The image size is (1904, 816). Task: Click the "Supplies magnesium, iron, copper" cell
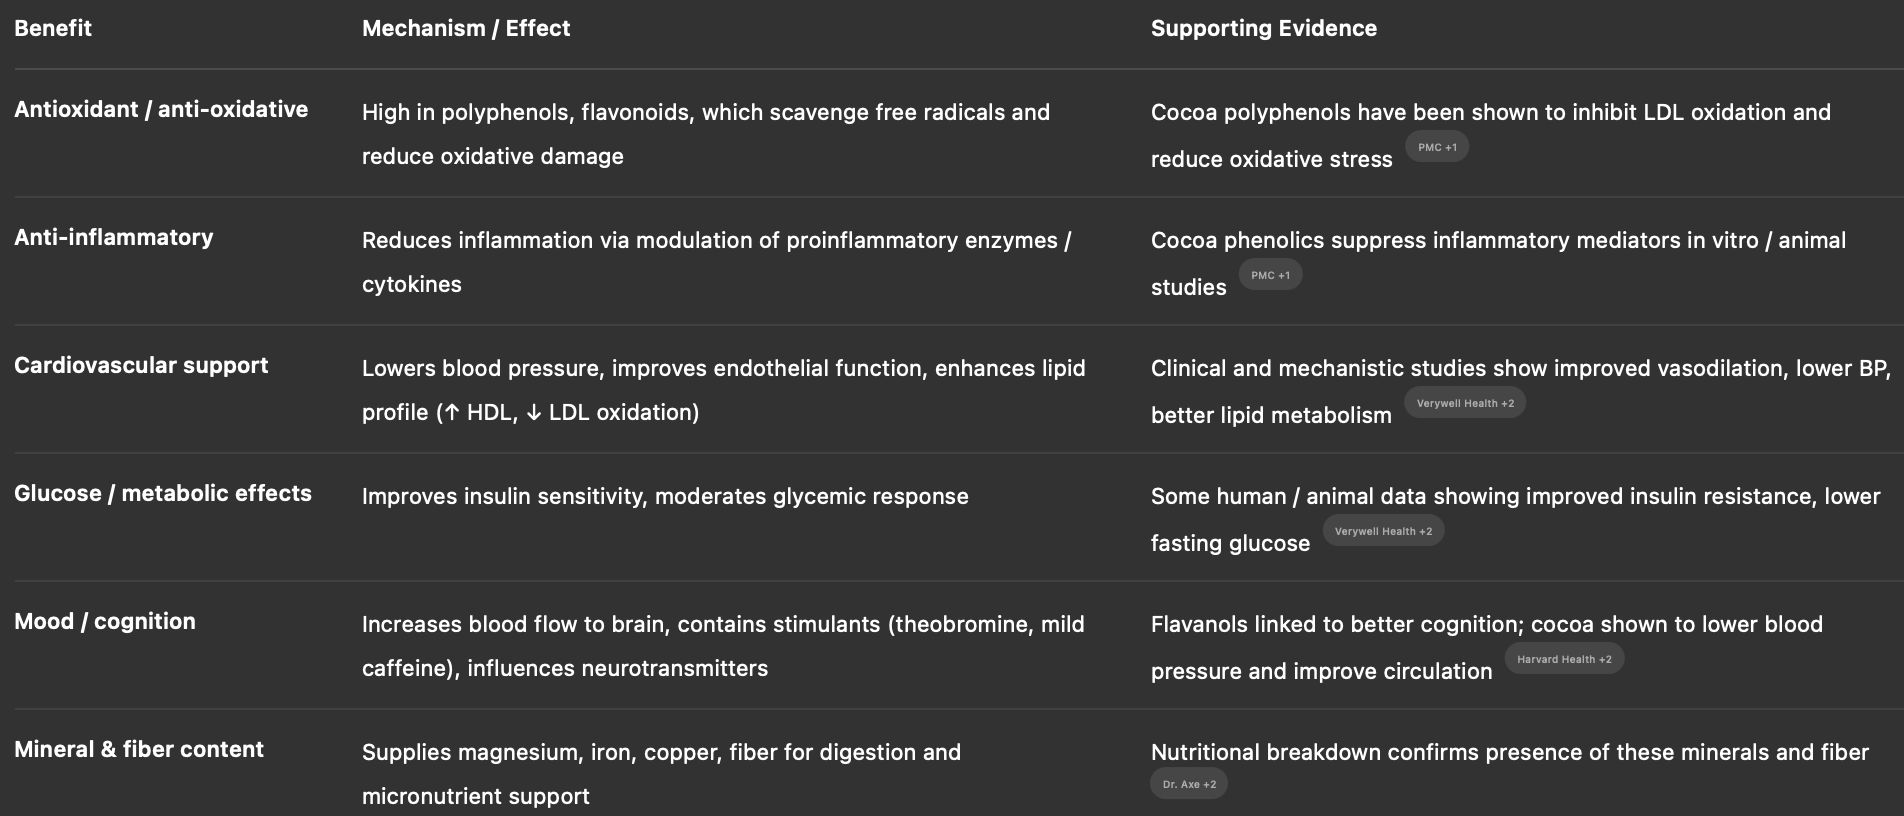click(661, 773)
